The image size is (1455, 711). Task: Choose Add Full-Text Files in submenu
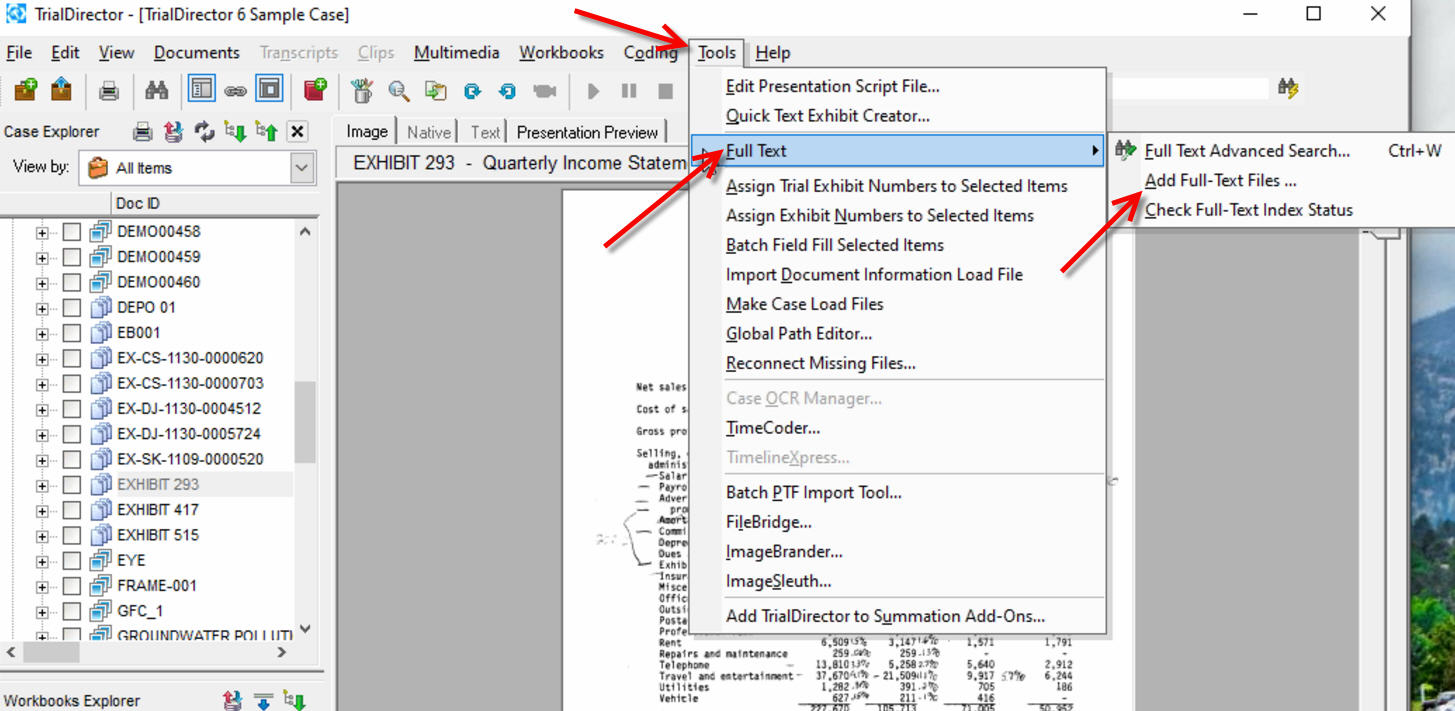[x=1220, y=181]
